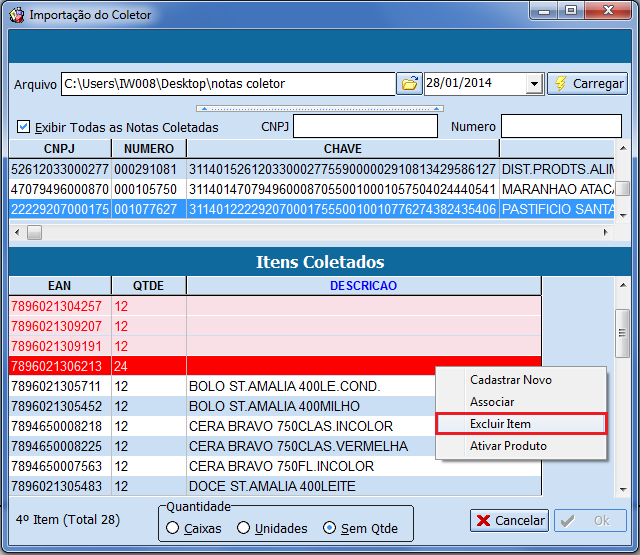Click the Numero filter input field

tap(560, 127)
